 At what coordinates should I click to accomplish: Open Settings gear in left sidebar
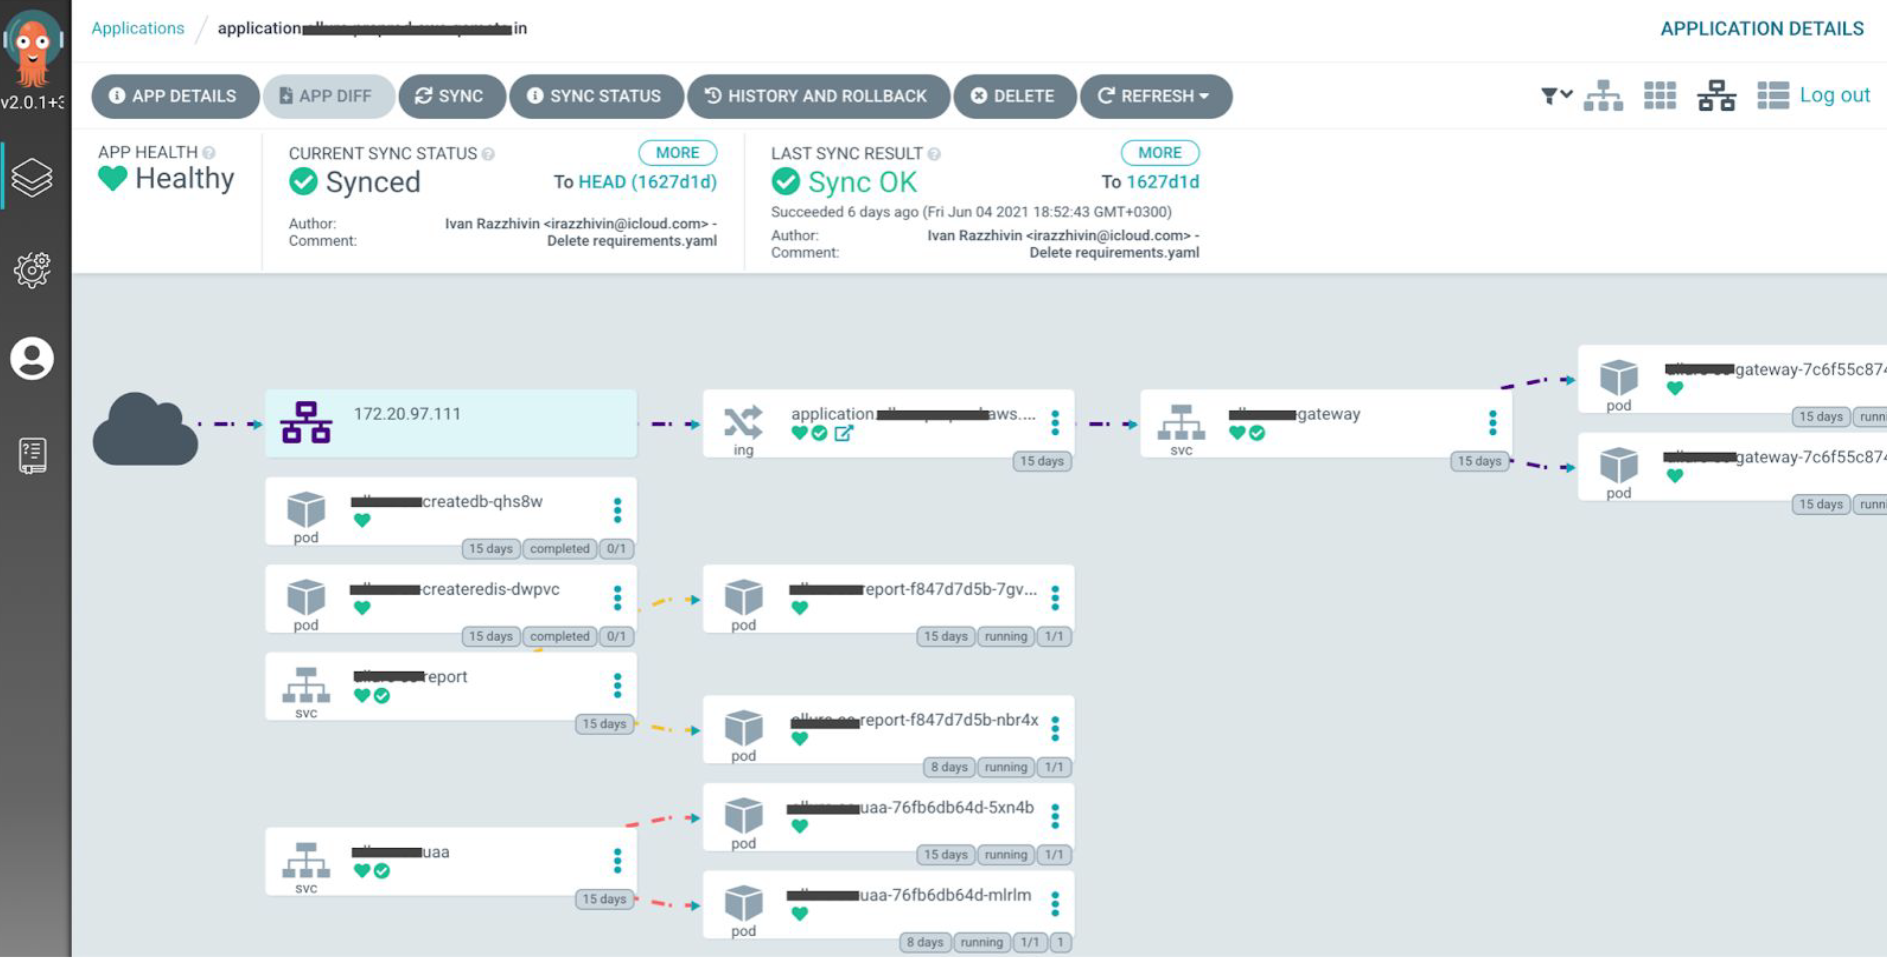(32, 269)
